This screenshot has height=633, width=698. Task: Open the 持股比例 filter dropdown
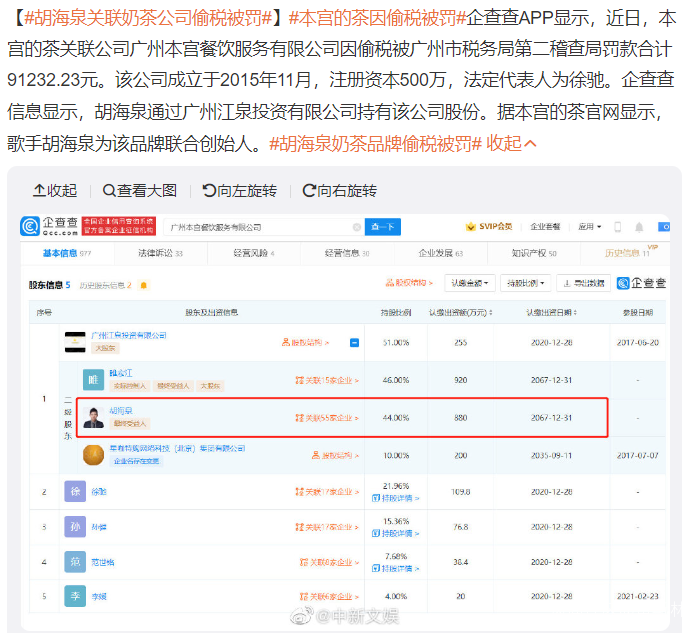pos(523,284)
